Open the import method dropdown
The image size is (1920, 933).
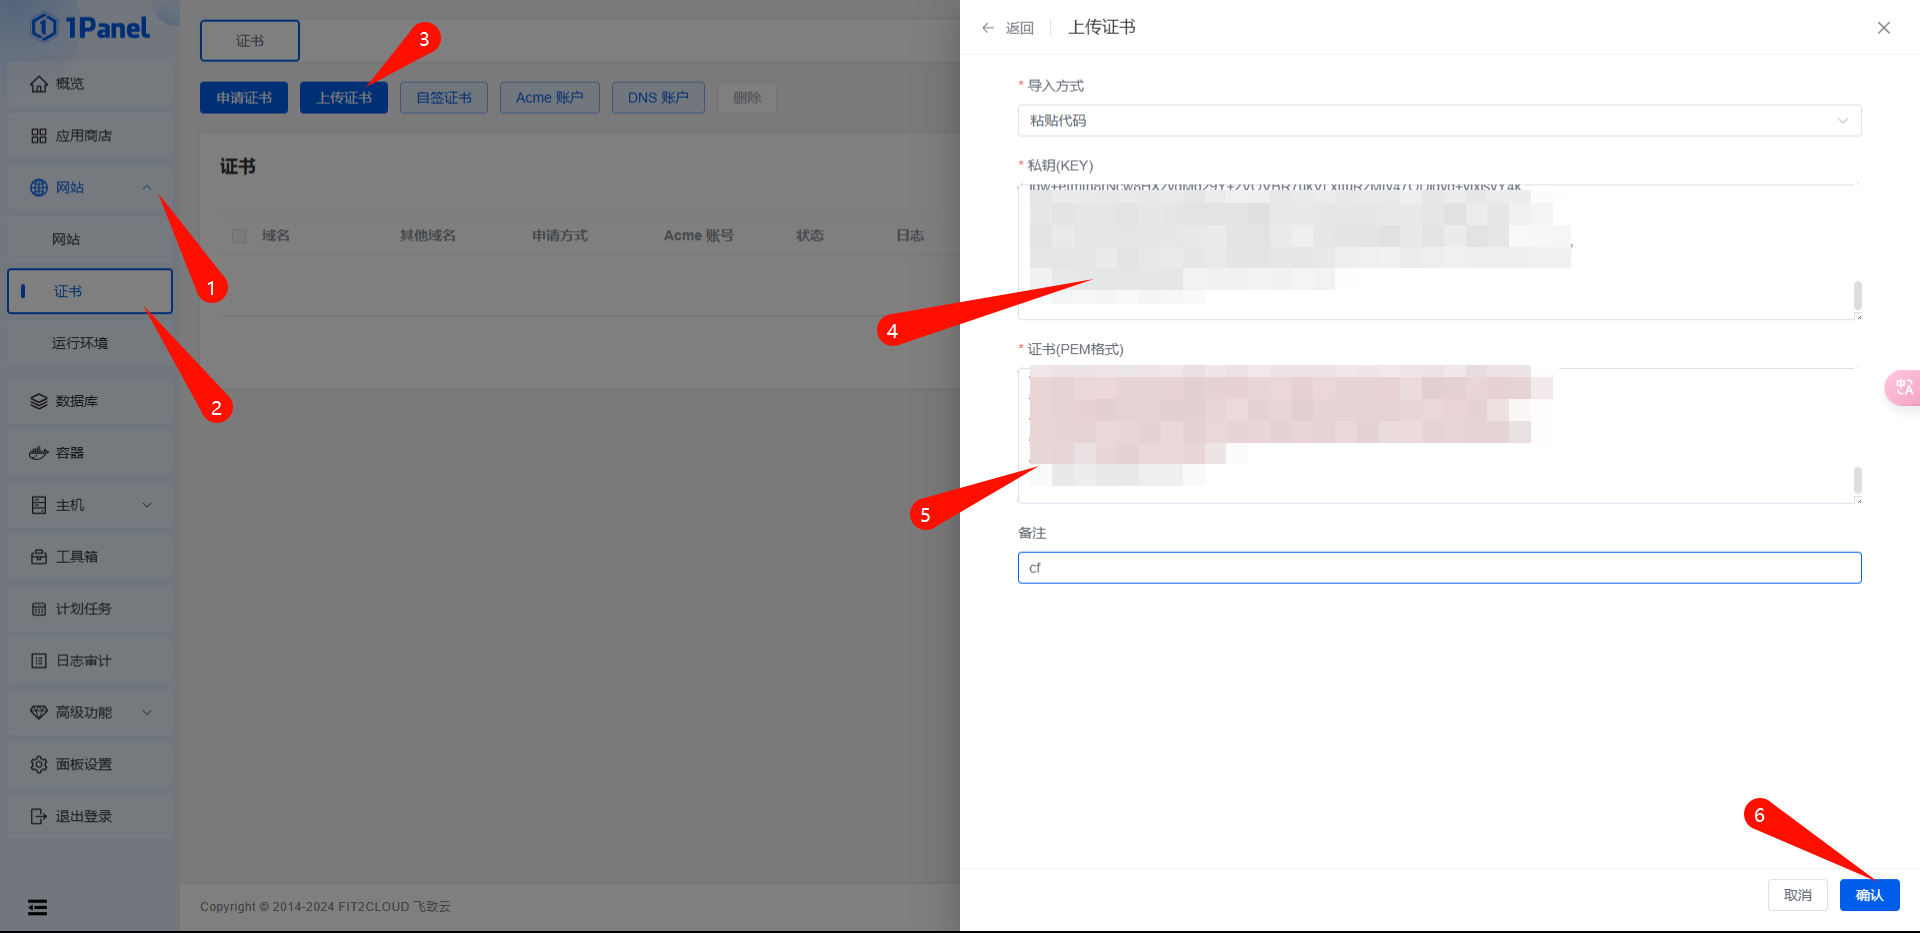point(1438,121)
